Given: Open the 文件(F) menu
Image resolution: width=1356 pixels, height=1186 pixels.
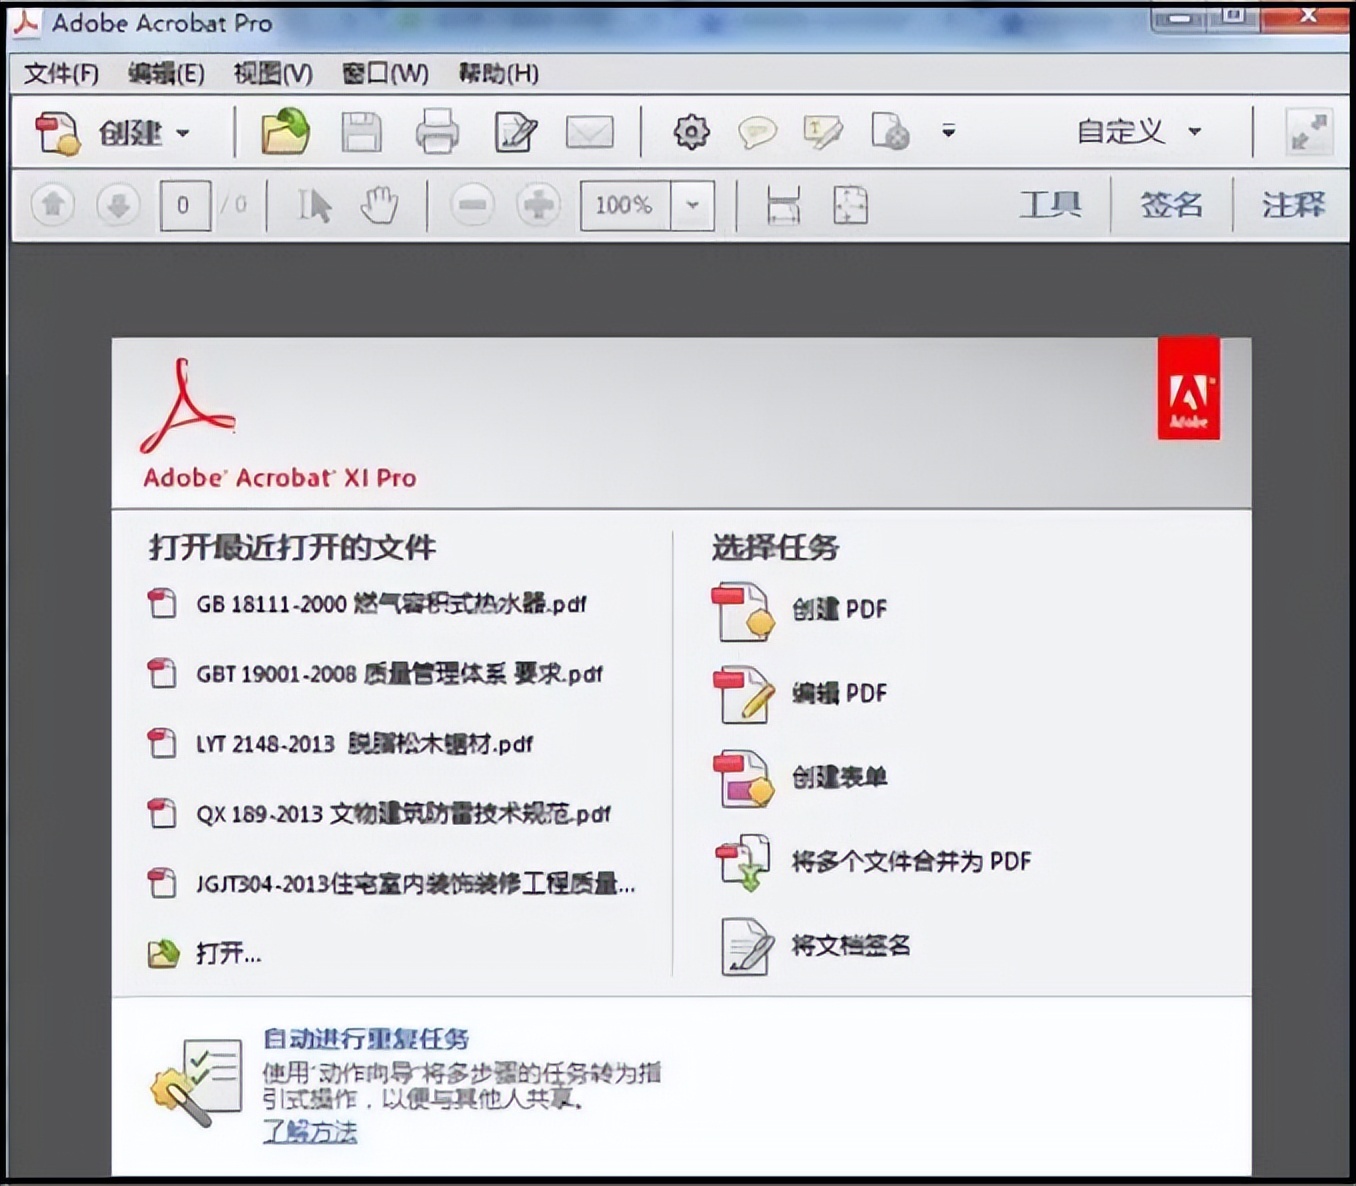Looking at the screenshot, I should click(58, 73).
